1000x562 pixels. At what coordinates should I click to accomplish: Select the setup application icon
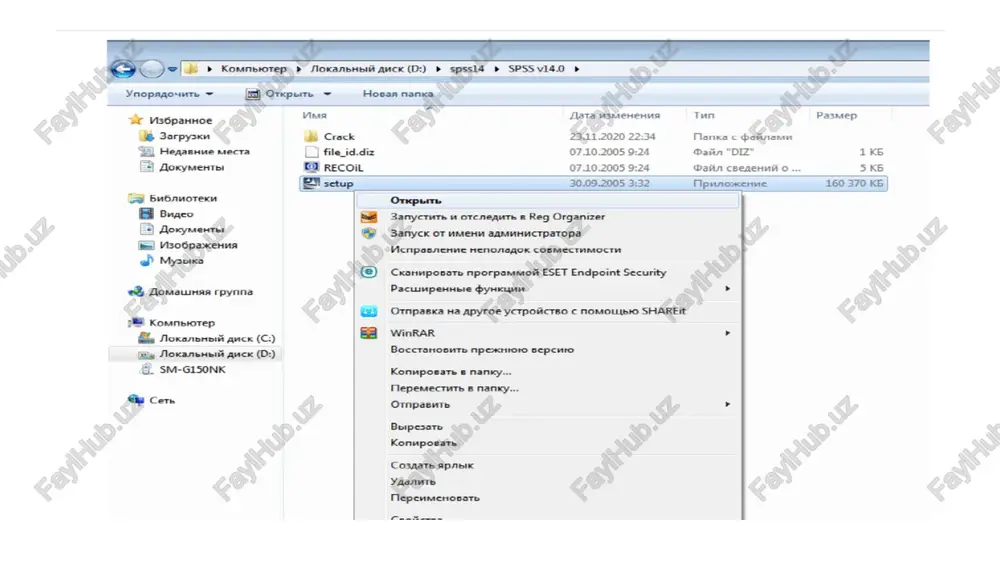(311, 183)
